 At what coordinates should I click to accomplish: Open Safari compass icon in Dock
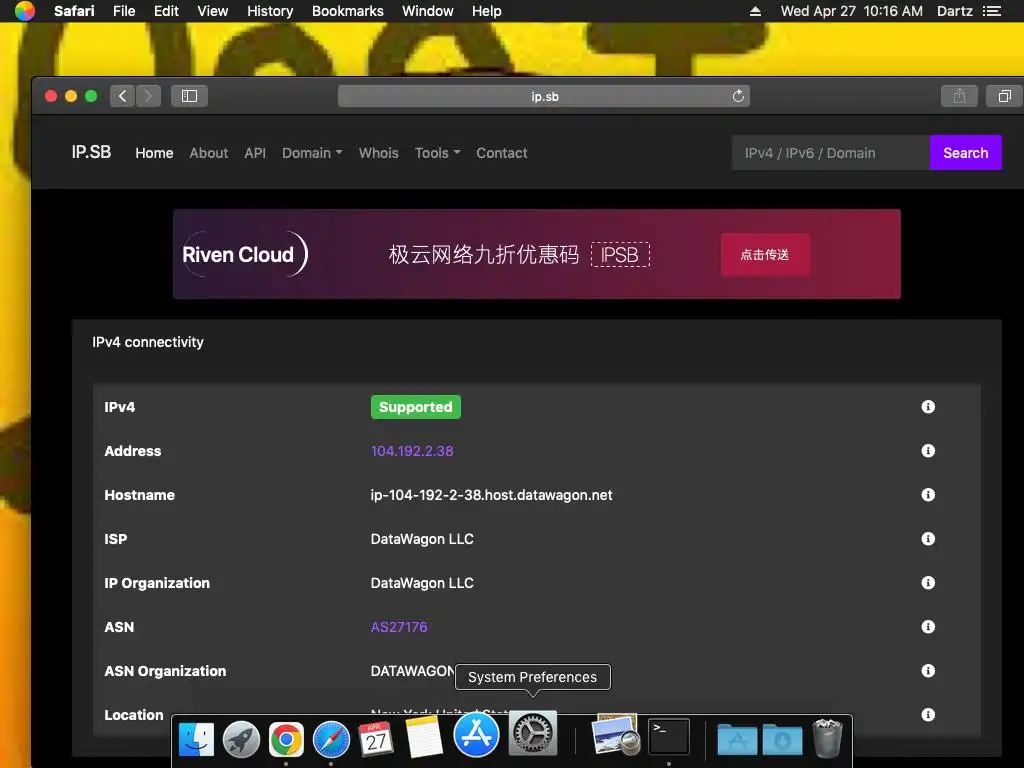331,739
